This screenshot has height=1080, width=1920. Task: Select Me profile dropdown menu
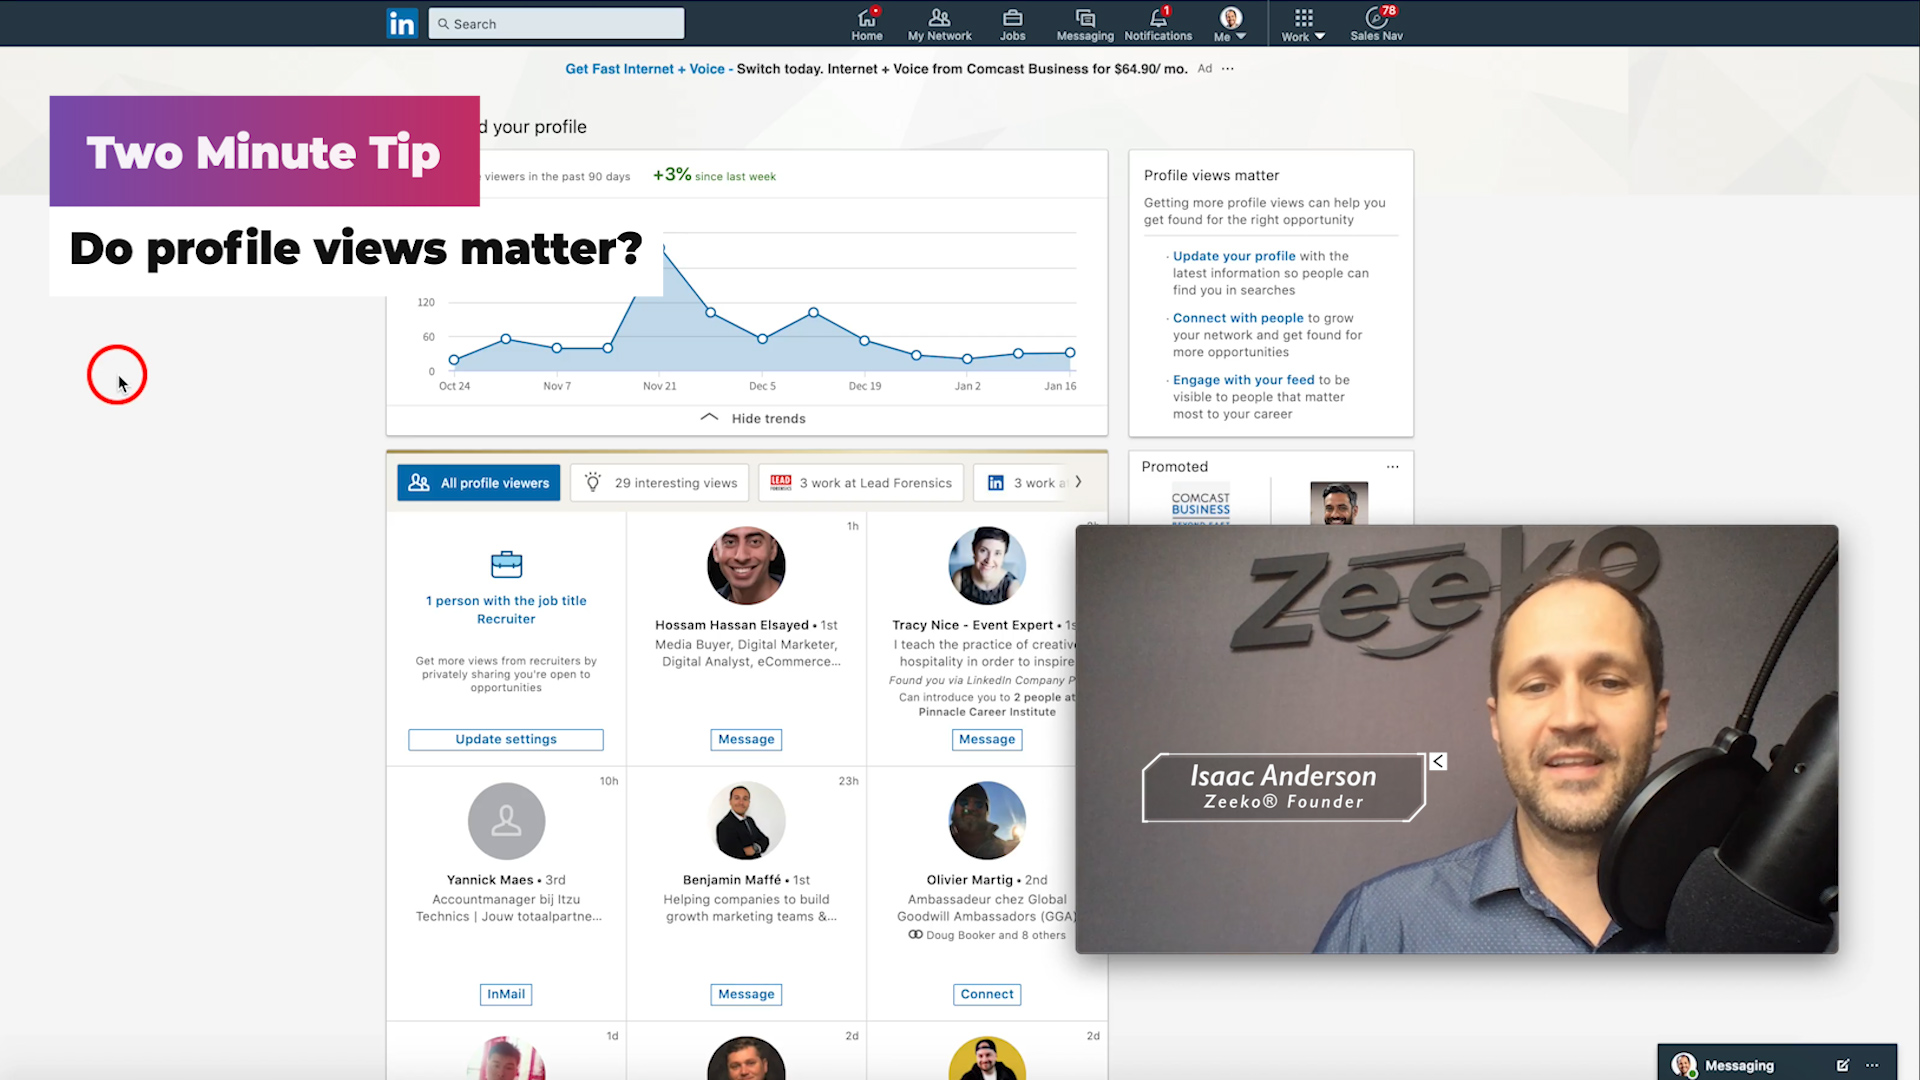[x=1226, y=25]
